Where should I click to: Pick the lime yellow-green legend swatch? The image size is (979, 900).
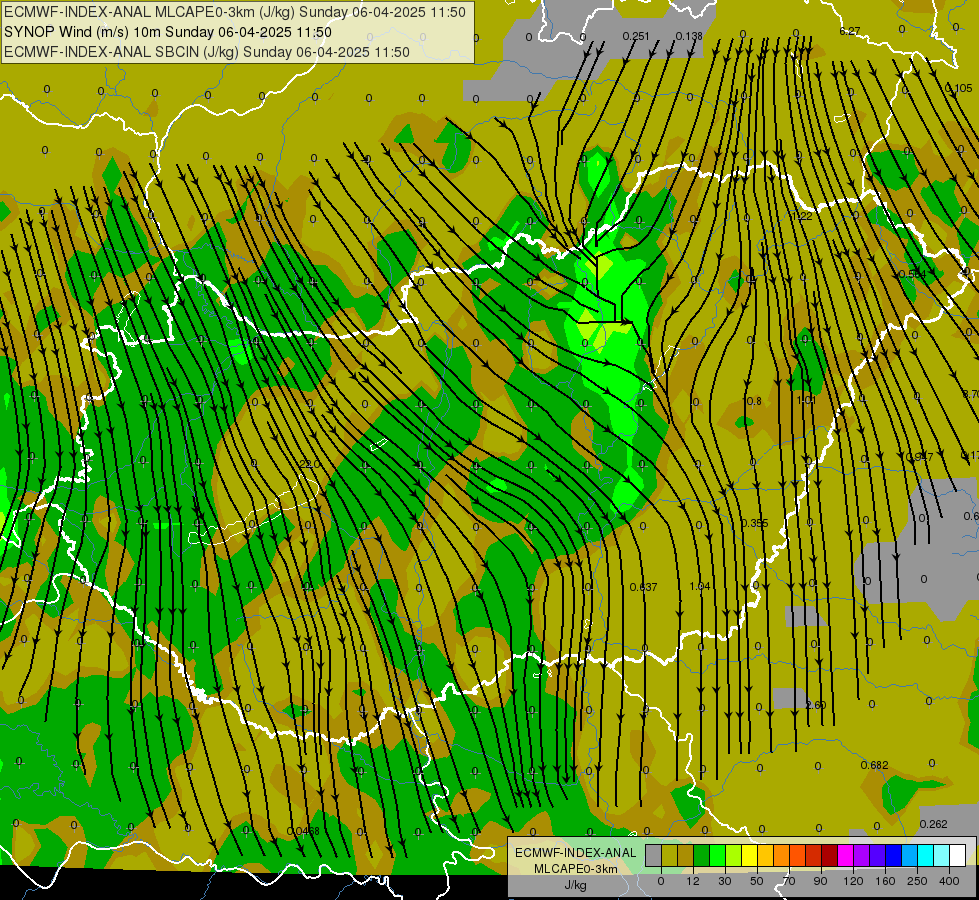coord(734,855)
